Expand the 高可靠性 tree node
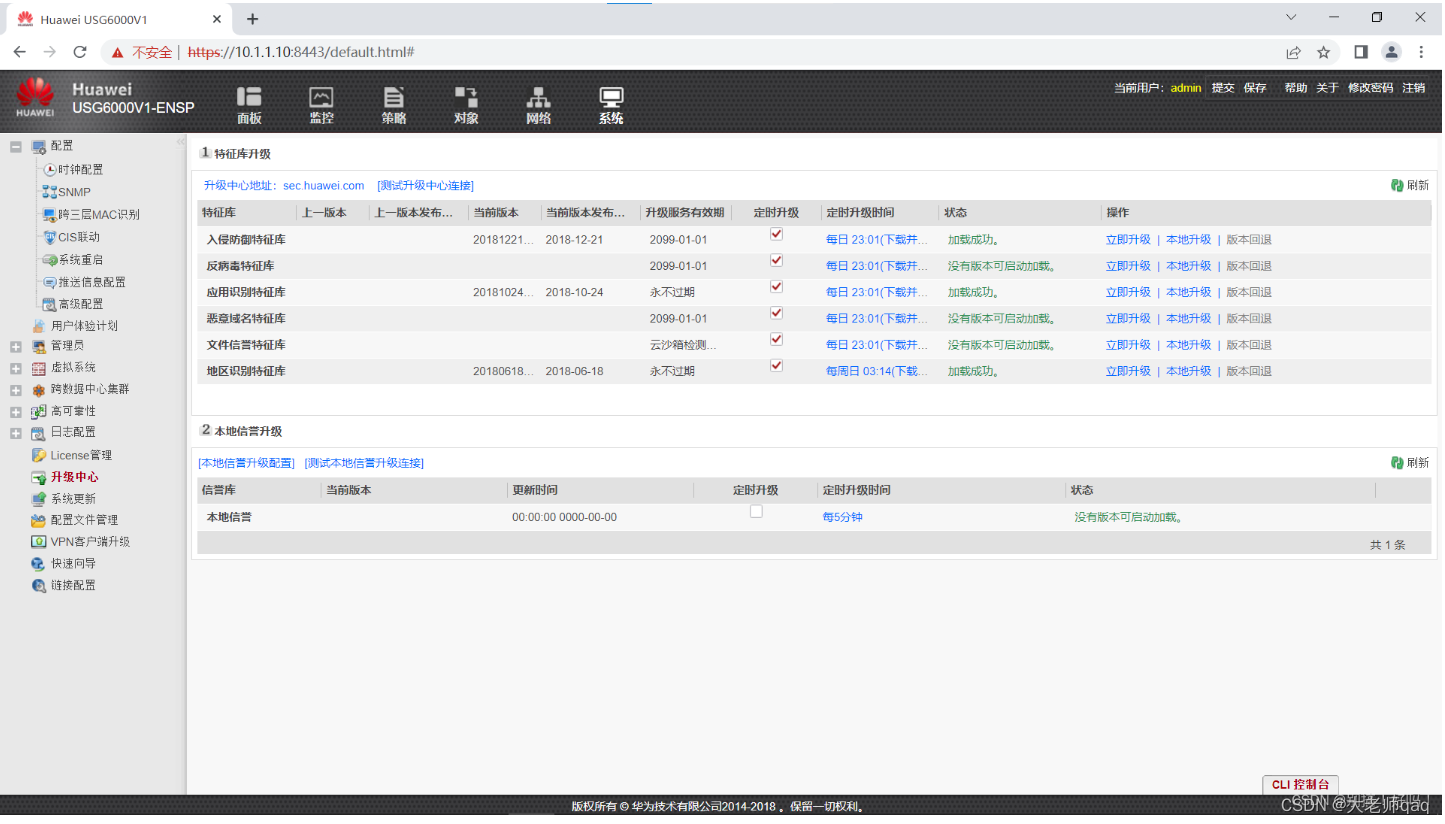Image resolution: width=1445 pixels, height=824 pixels. (x=16, y=412)
